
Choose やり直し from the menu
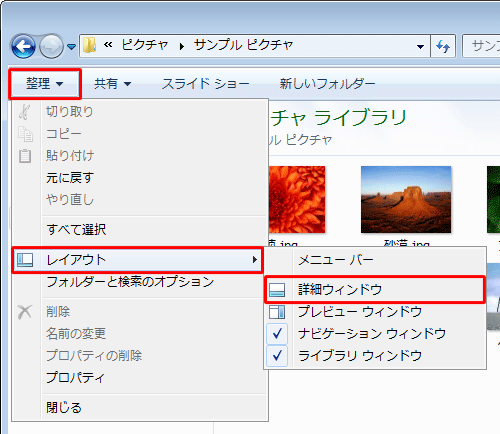point(140,200)
